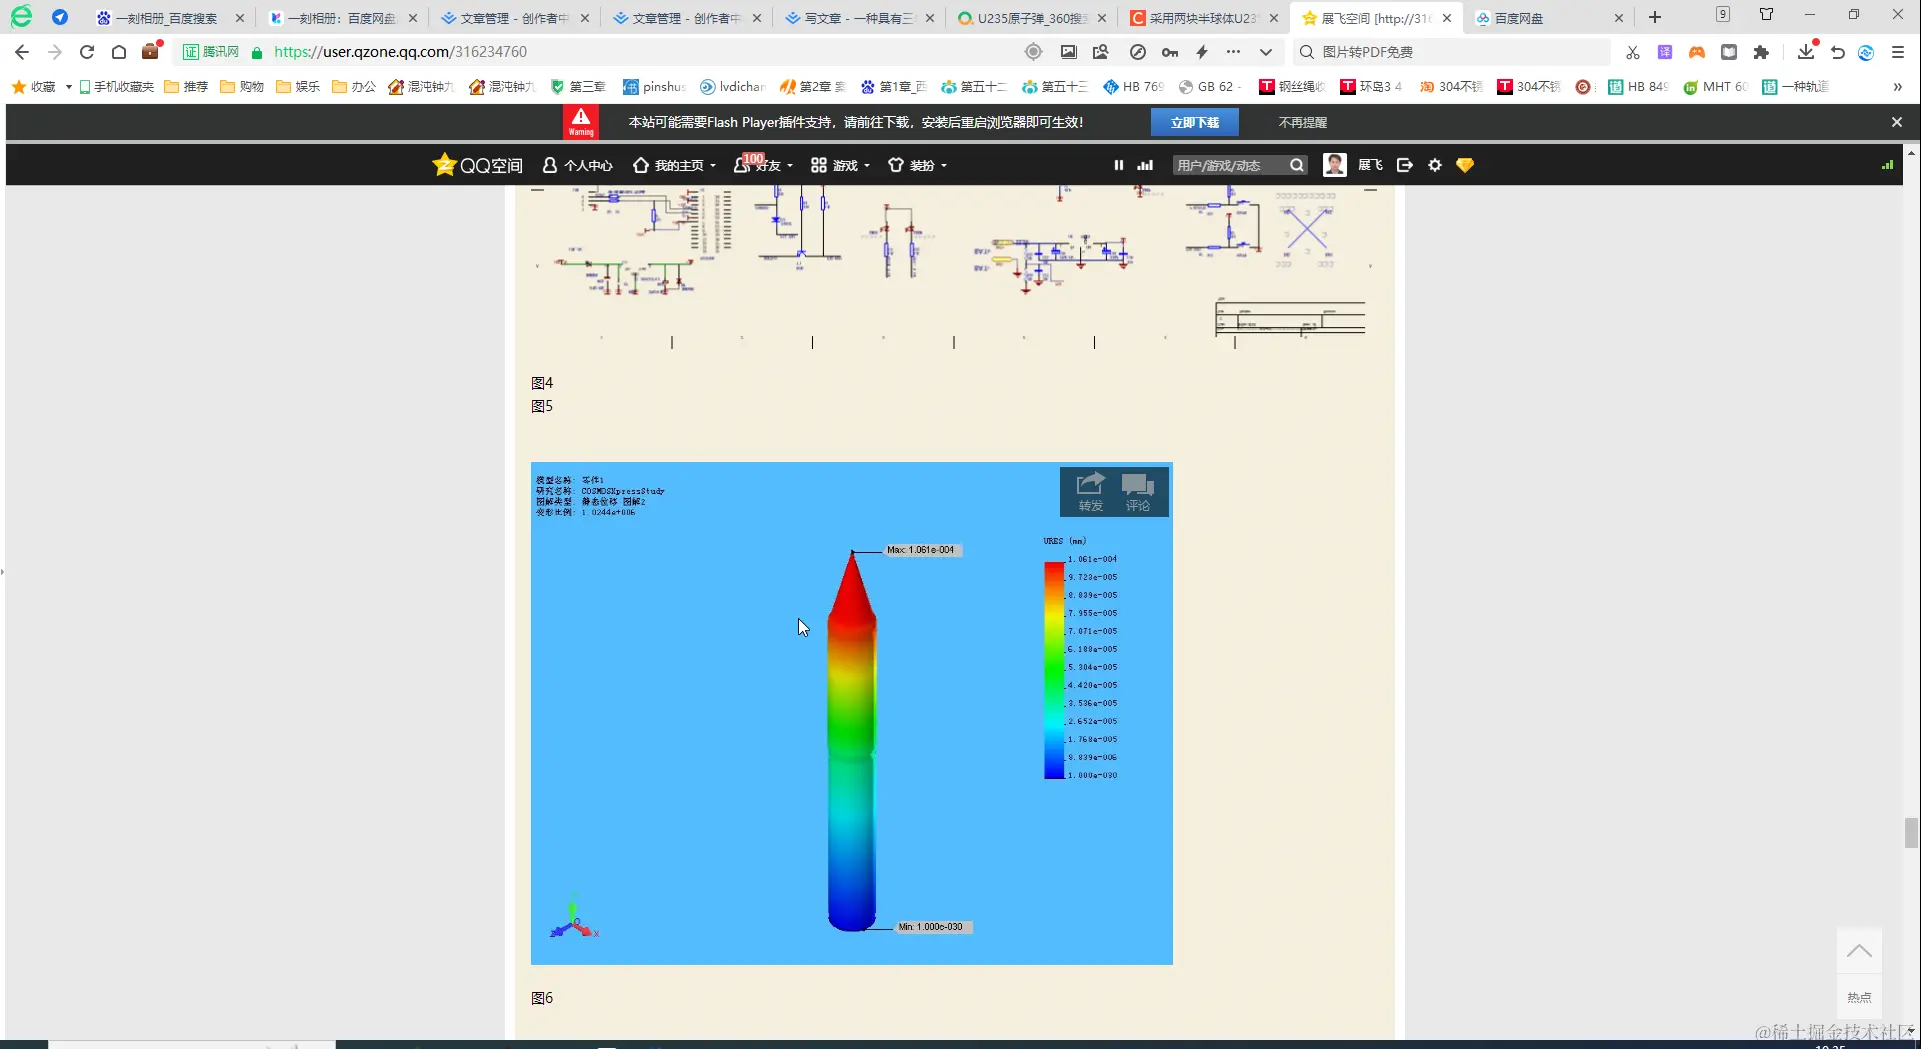Screen dimensions: 1921x1049
Task: Click the 不再提醒 link
Action: coord(1303,122)
